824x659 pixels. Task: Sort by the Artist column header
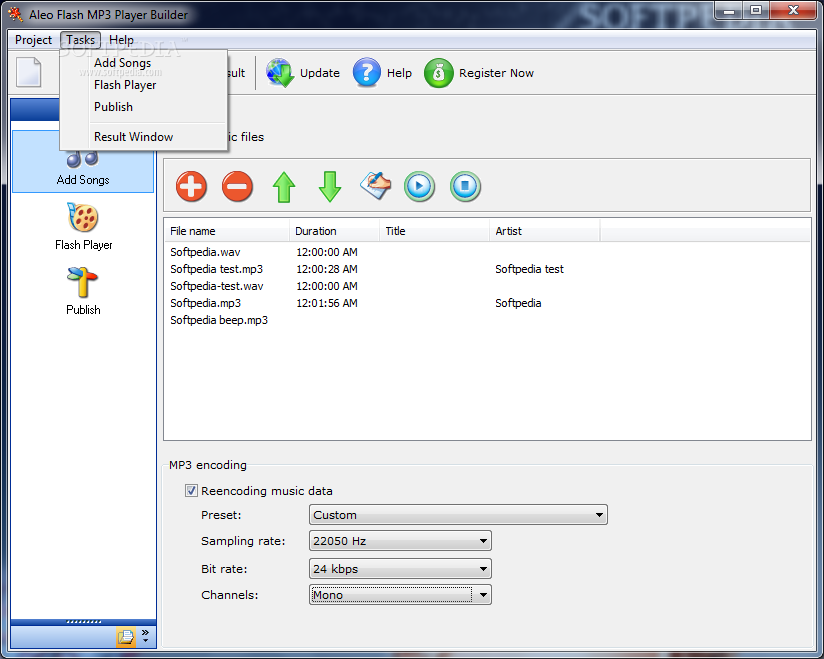pyautogui.click(x=544, y=231)
